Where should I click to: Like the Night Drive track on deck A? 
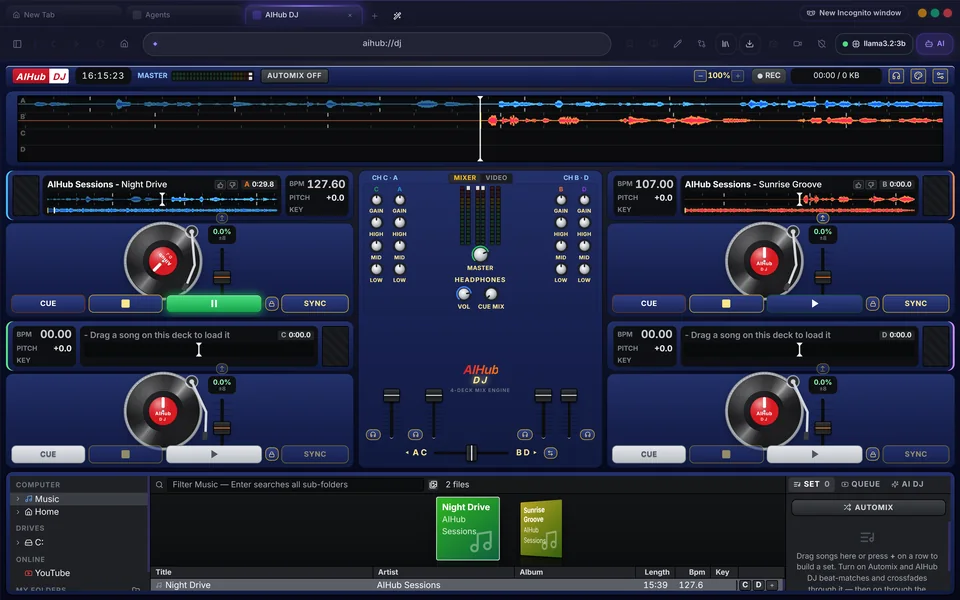click(220, 184)
